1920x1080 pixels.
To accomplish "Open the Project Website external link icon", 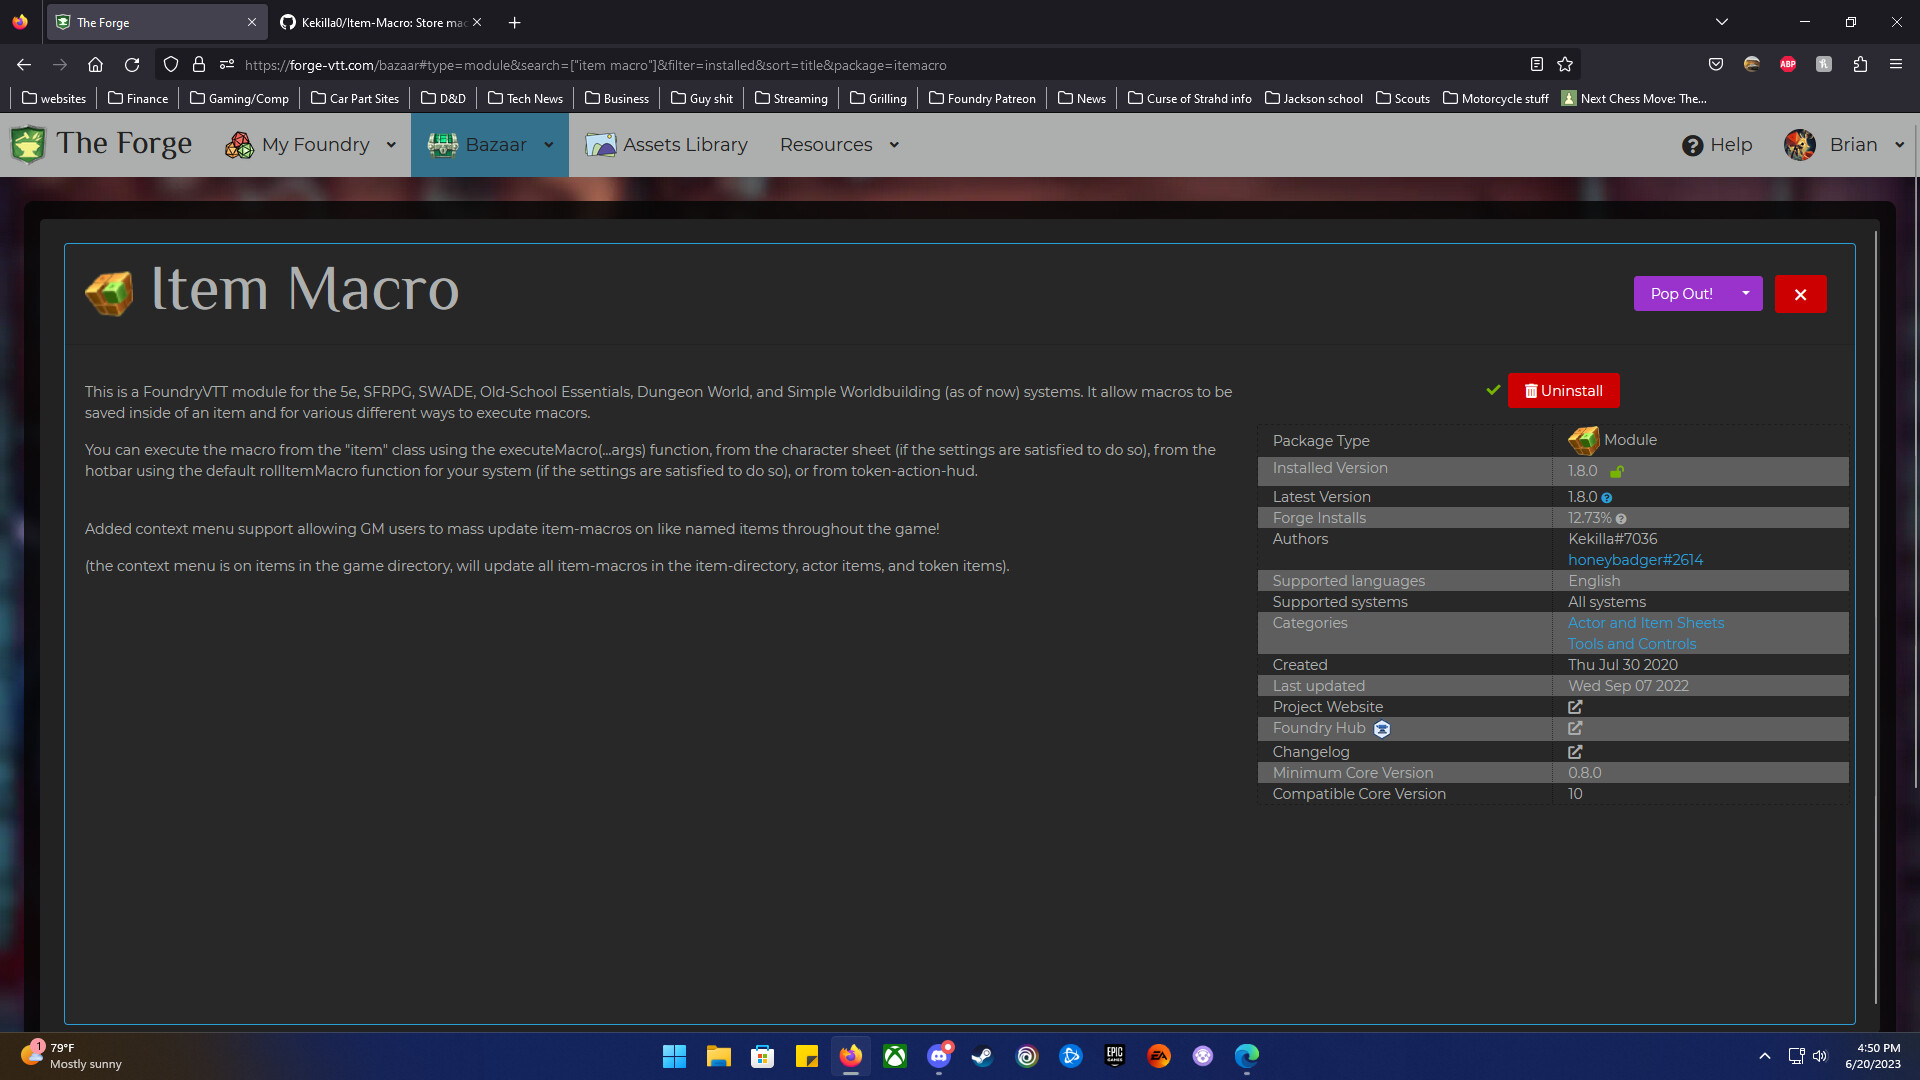I will (x=1575, y=707).
